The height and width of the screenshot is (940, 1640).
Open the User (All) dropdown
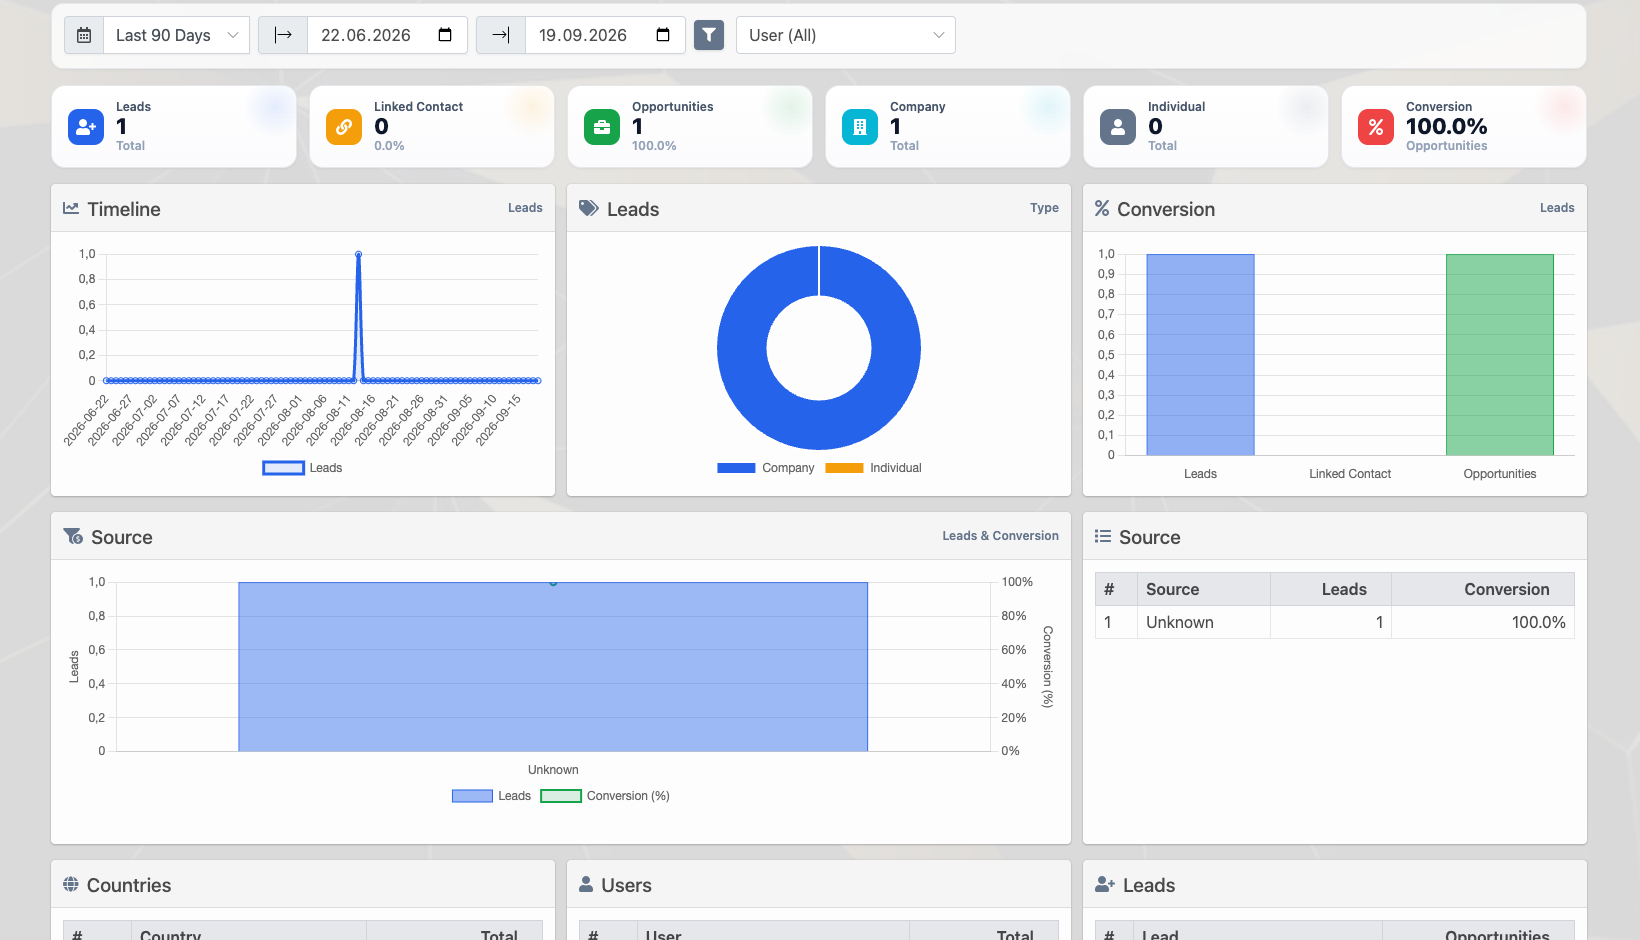846,35
